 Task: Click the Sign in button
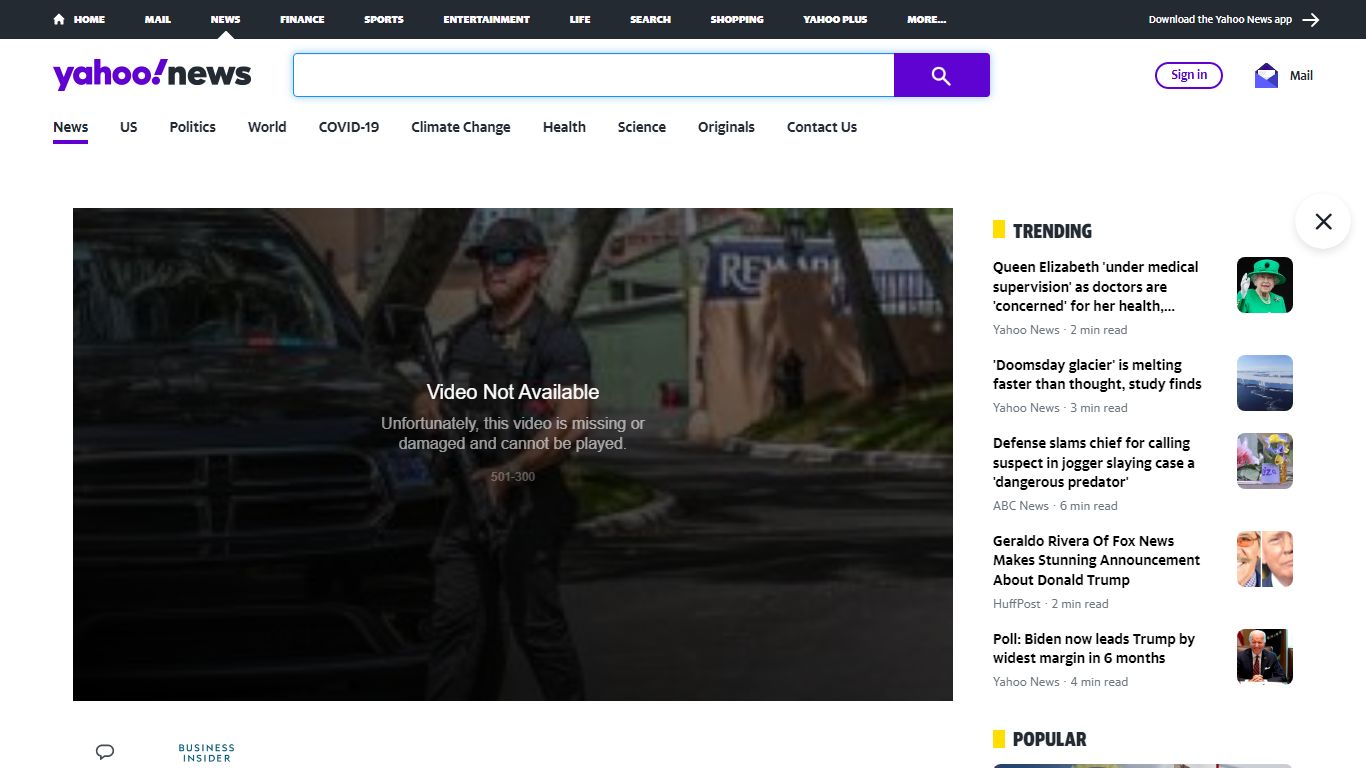point(1189,75)
